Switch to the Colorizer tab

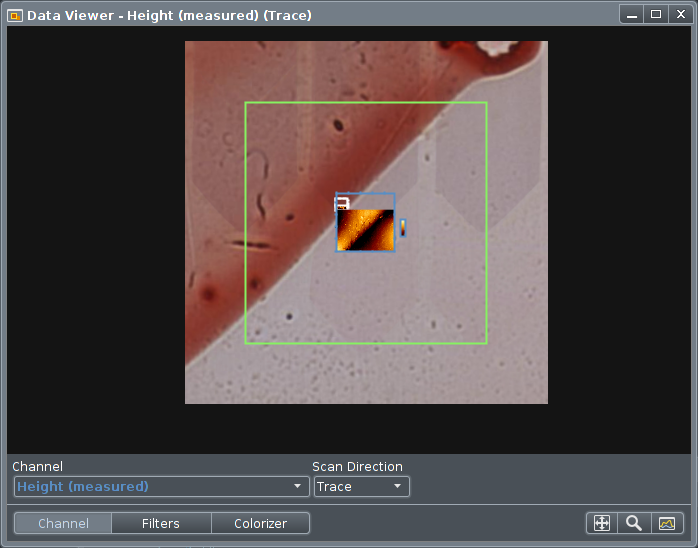260,523
